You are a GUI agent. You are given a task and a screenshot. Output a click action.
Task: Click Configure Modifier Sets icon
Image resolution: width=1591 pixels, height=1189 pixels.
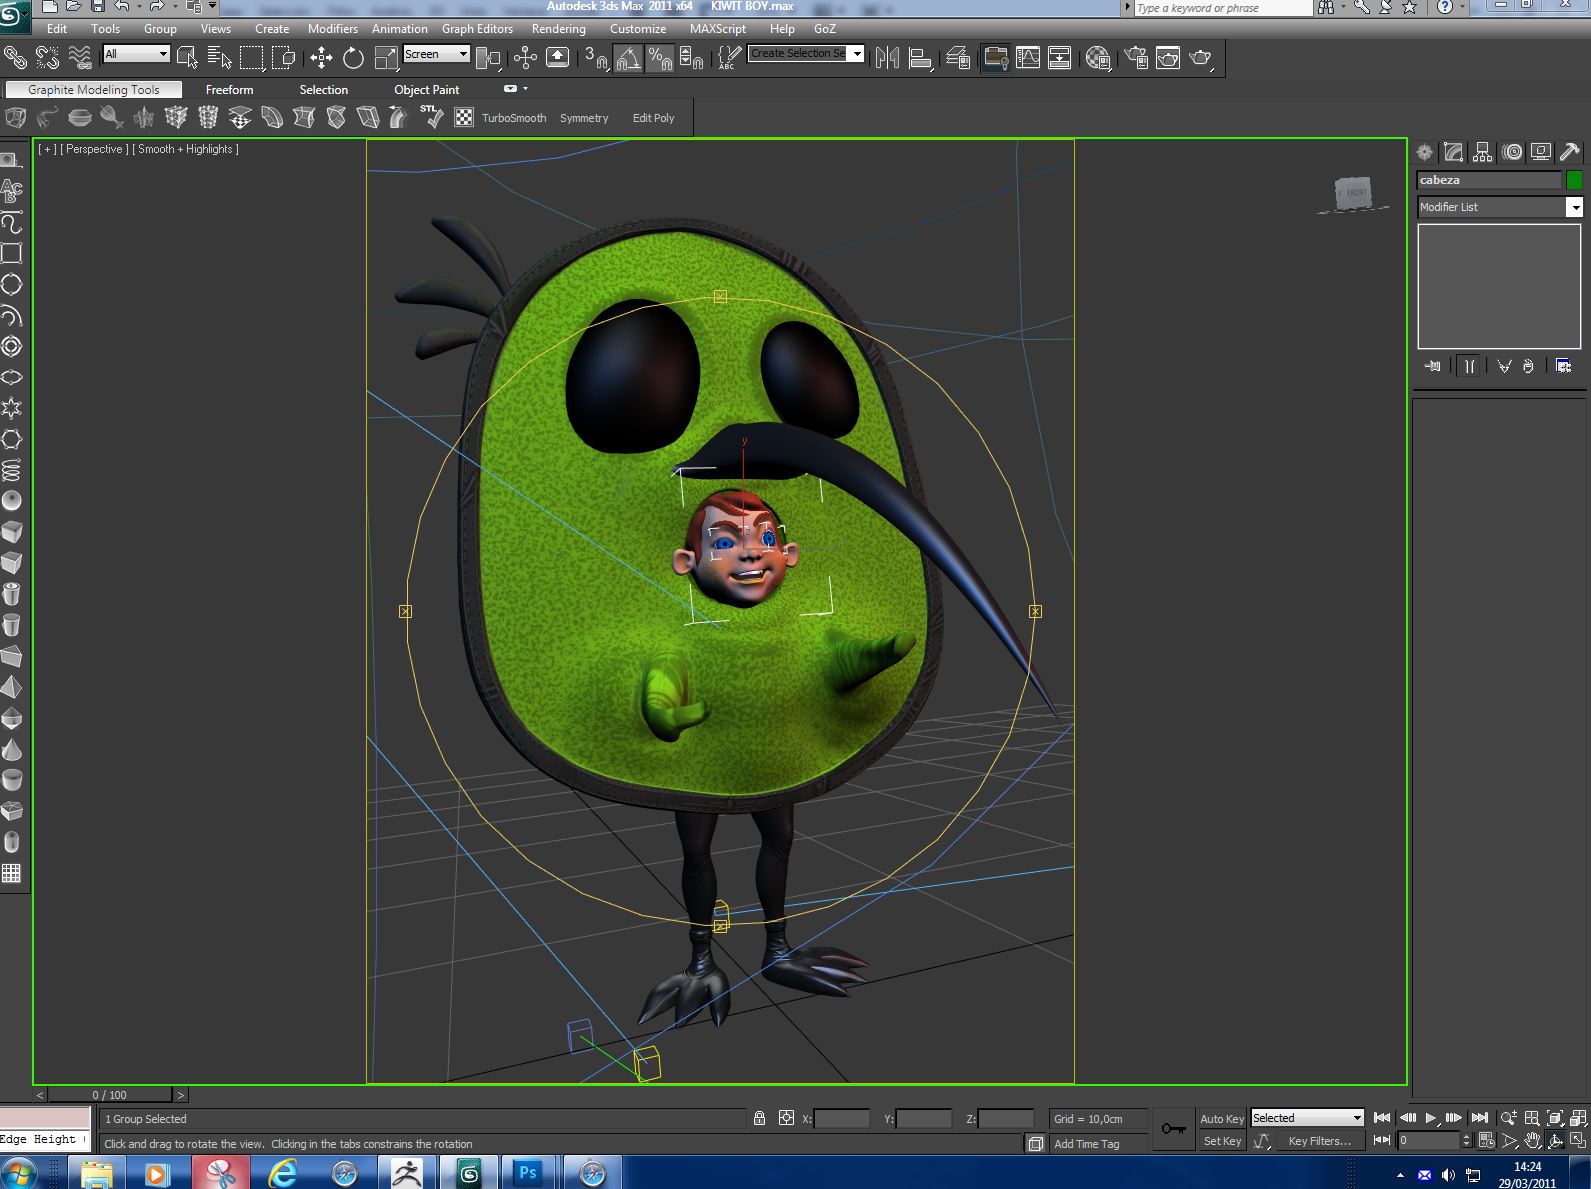coord(1564,366)
